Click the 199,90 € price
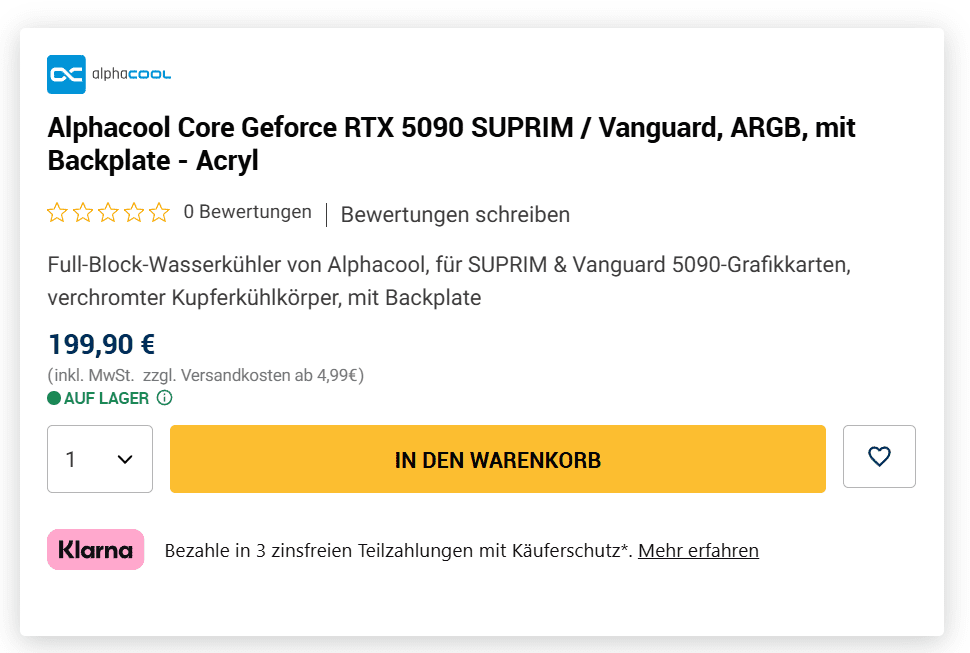The image size is (970, 653). tap(101, 344)
